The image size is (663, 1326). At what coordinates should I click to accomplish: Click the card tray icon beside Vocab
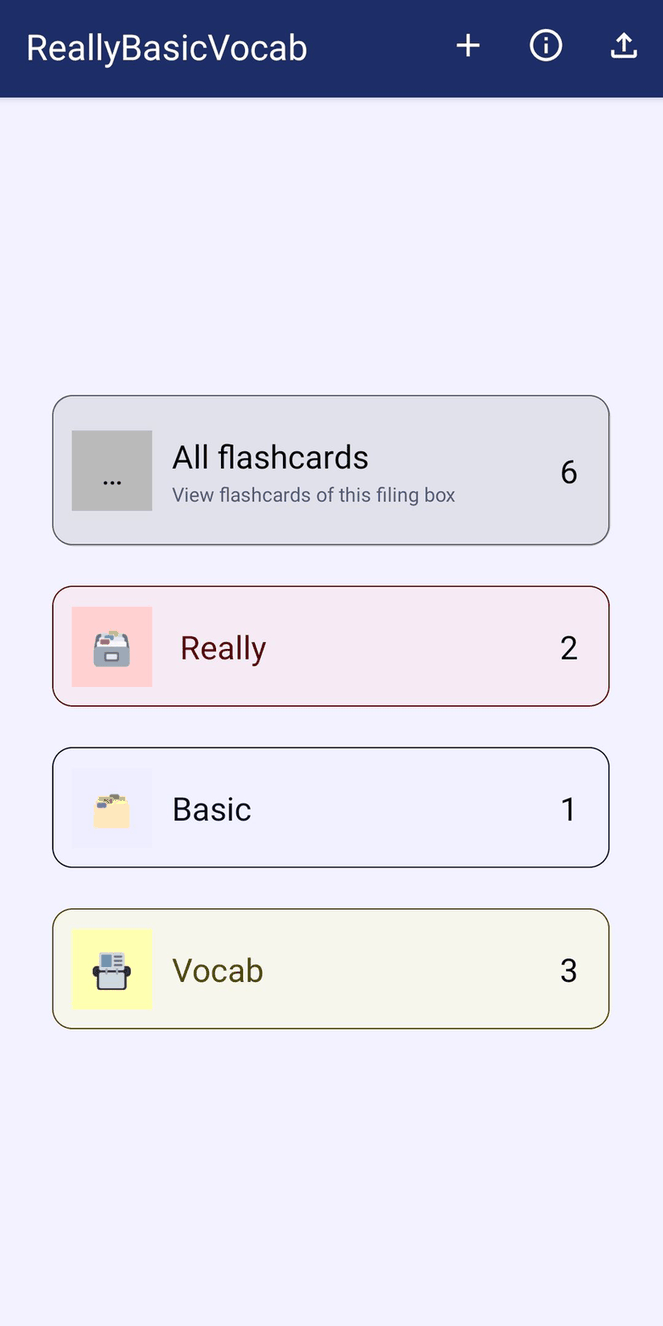pos(111,969)
